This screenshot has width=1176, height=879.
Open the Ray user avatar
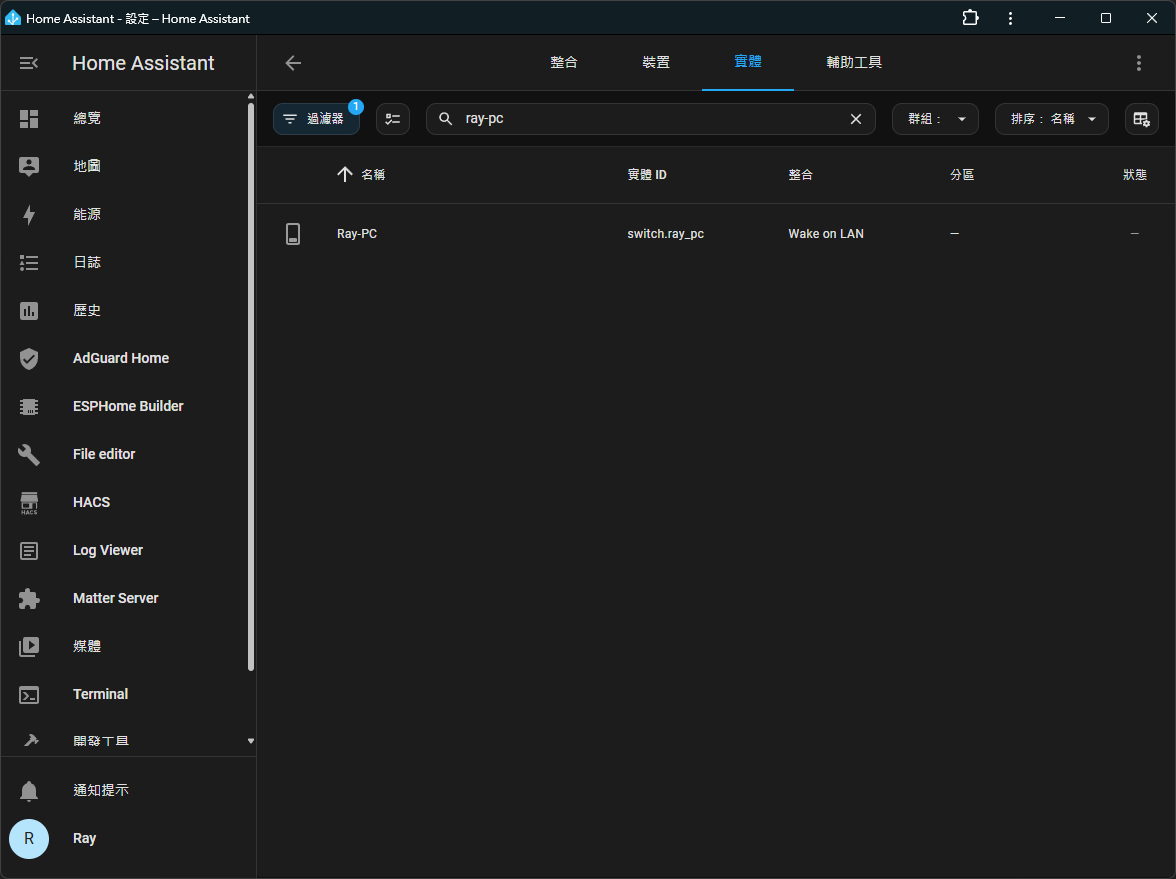(x=28, y=838)
